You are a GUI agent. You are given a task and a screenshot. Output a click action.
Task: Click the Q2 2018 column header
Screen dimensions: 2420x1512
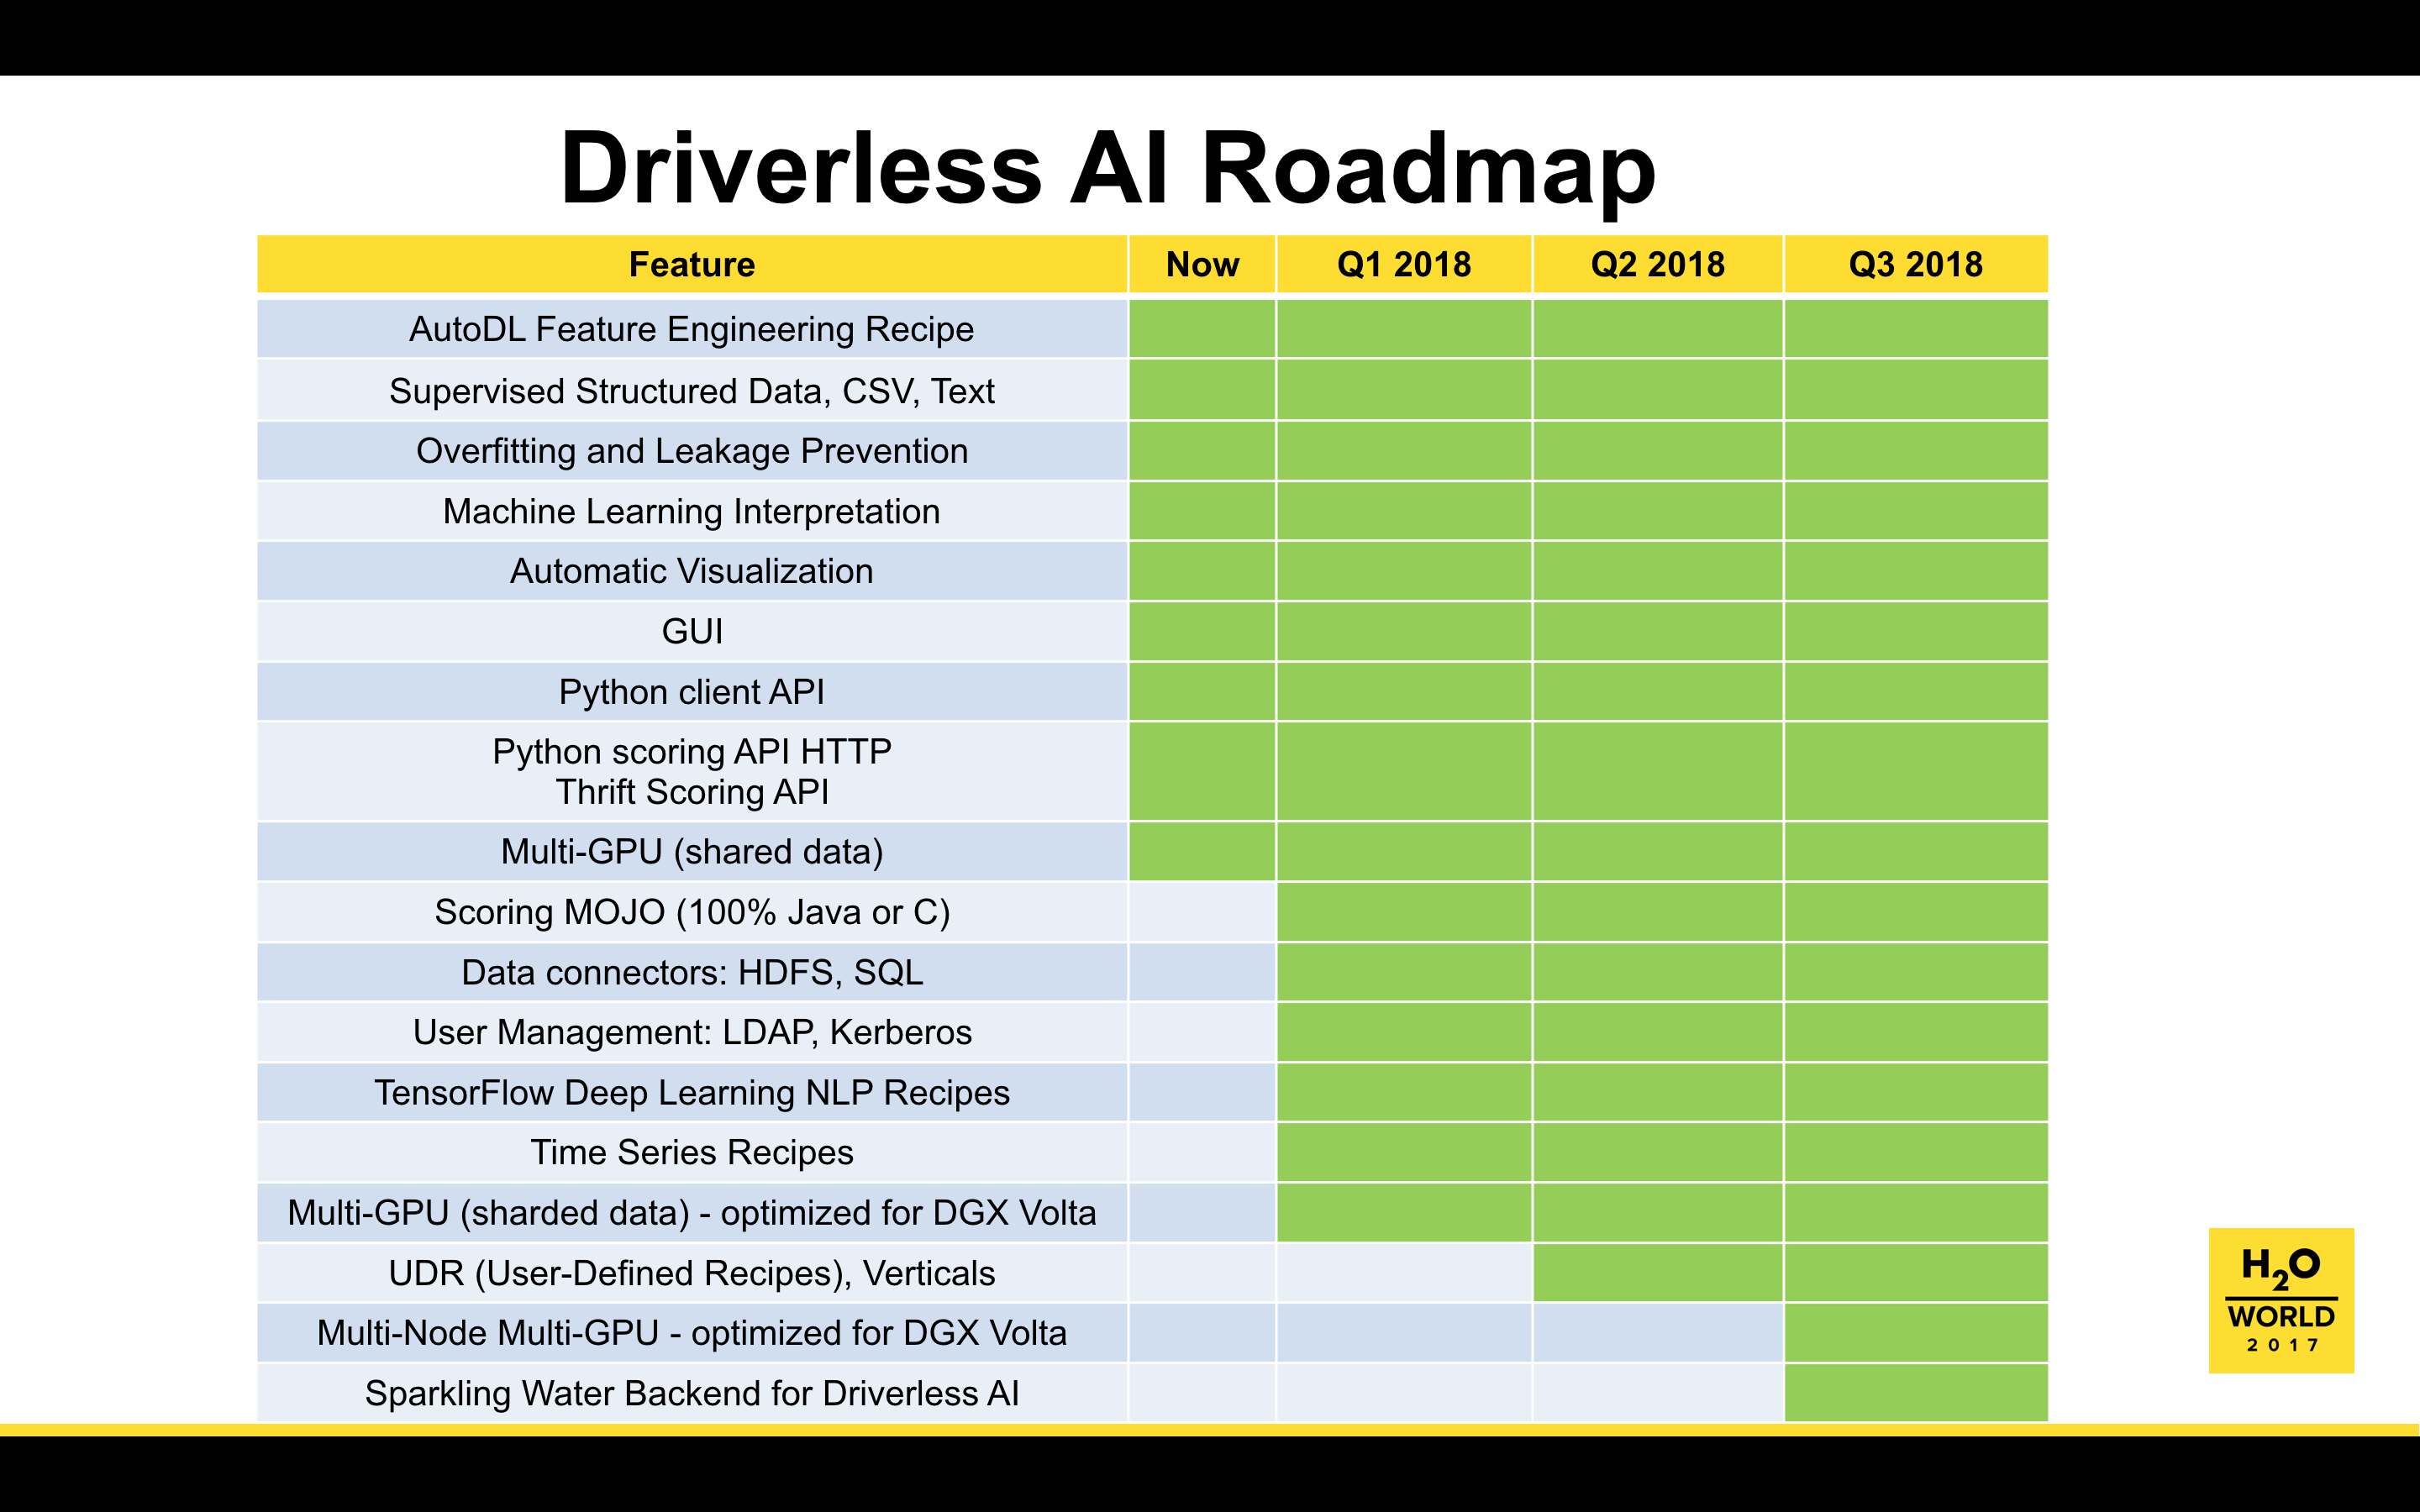tap(1657, 265)
